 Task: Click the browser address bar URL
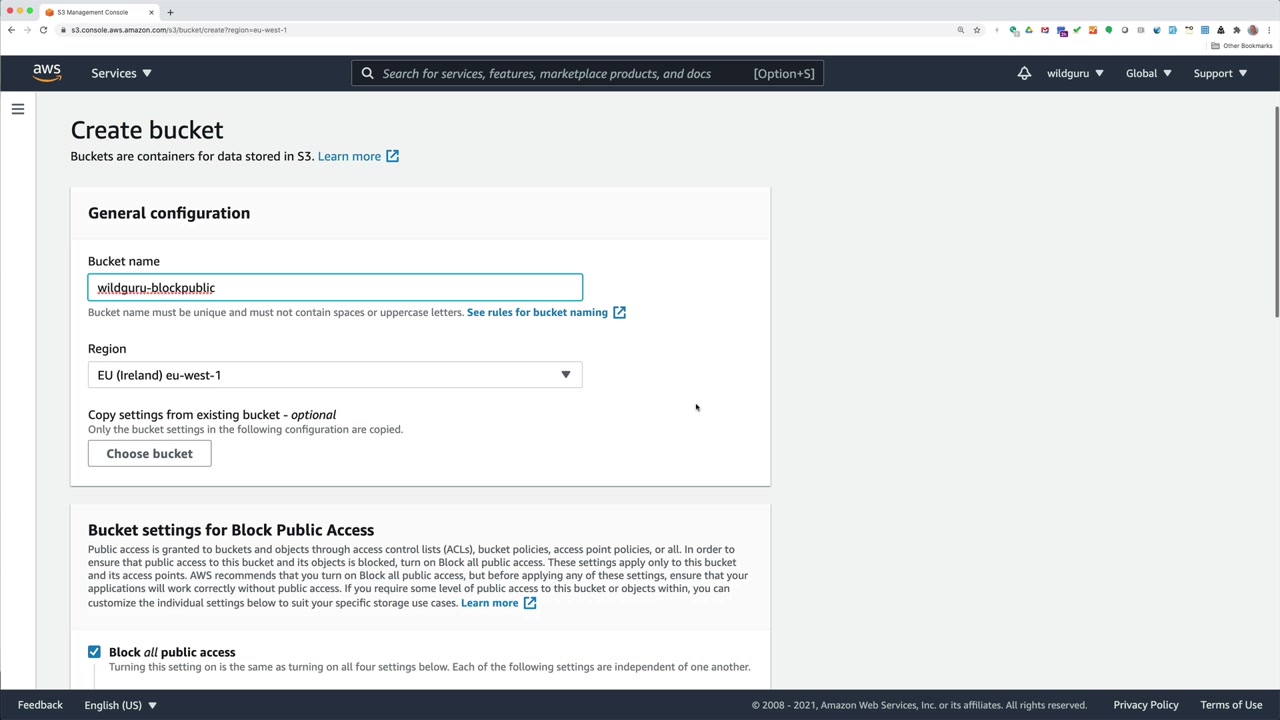179,30
